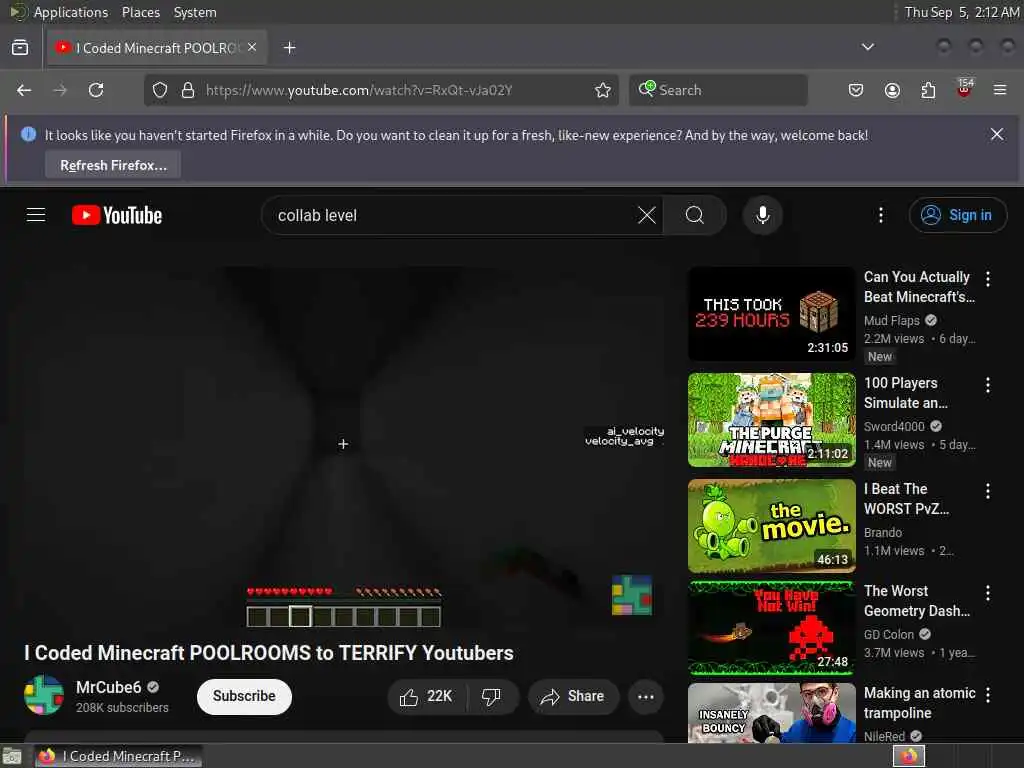The width and height of the screenshot is (1024, 768).
Task: Click the Sword4000 channel name
Action: (x=894, y=426)
